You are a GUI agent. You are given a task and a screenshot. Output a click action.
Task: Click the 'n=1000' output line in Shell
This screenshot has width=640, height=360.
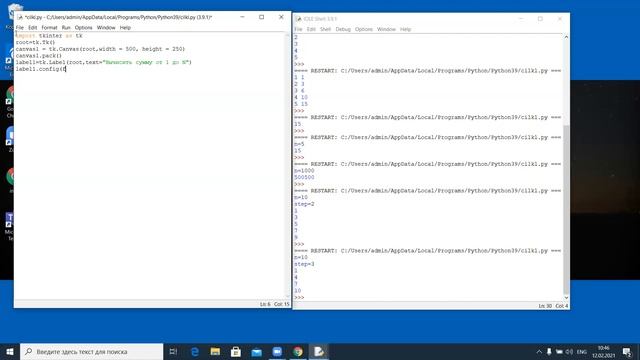point(304,171)
